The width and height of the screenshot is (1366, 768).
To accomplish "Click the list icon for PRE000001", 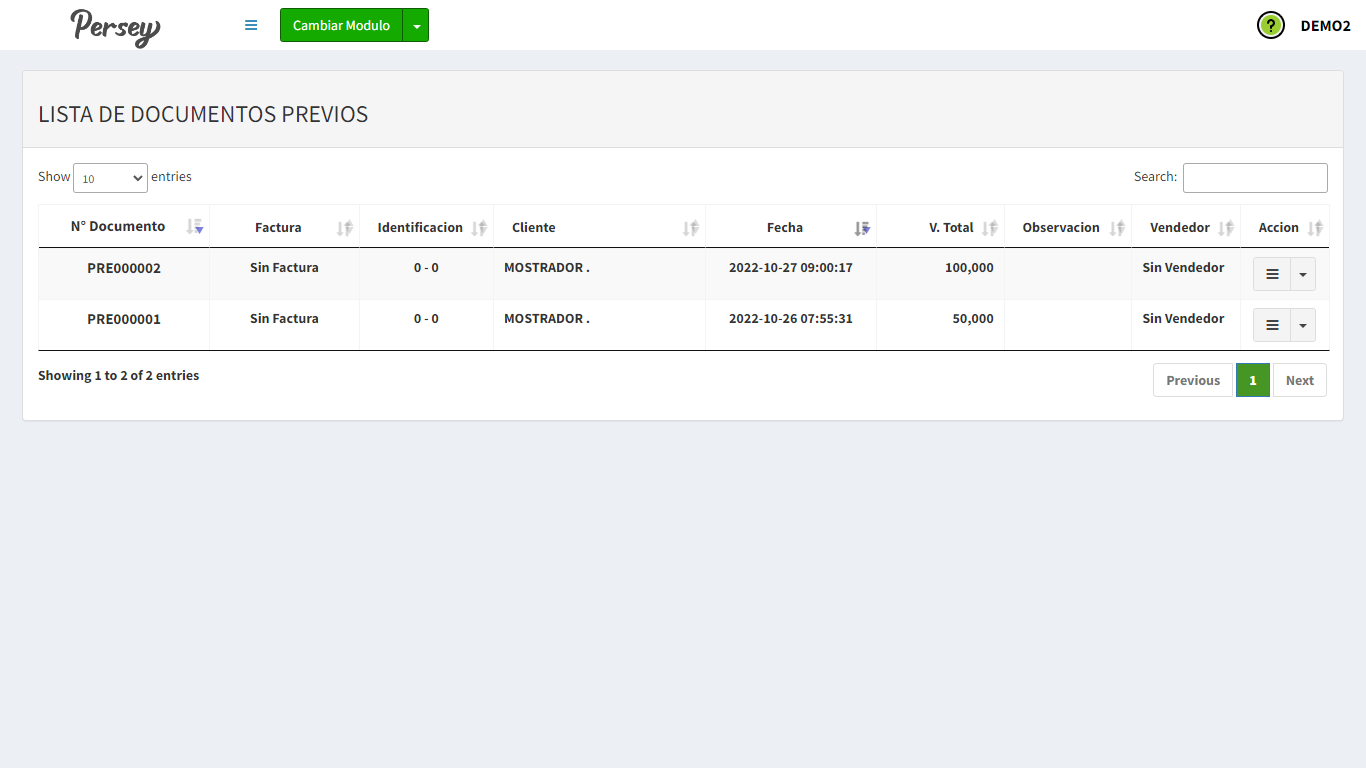I will point(1272,325).
